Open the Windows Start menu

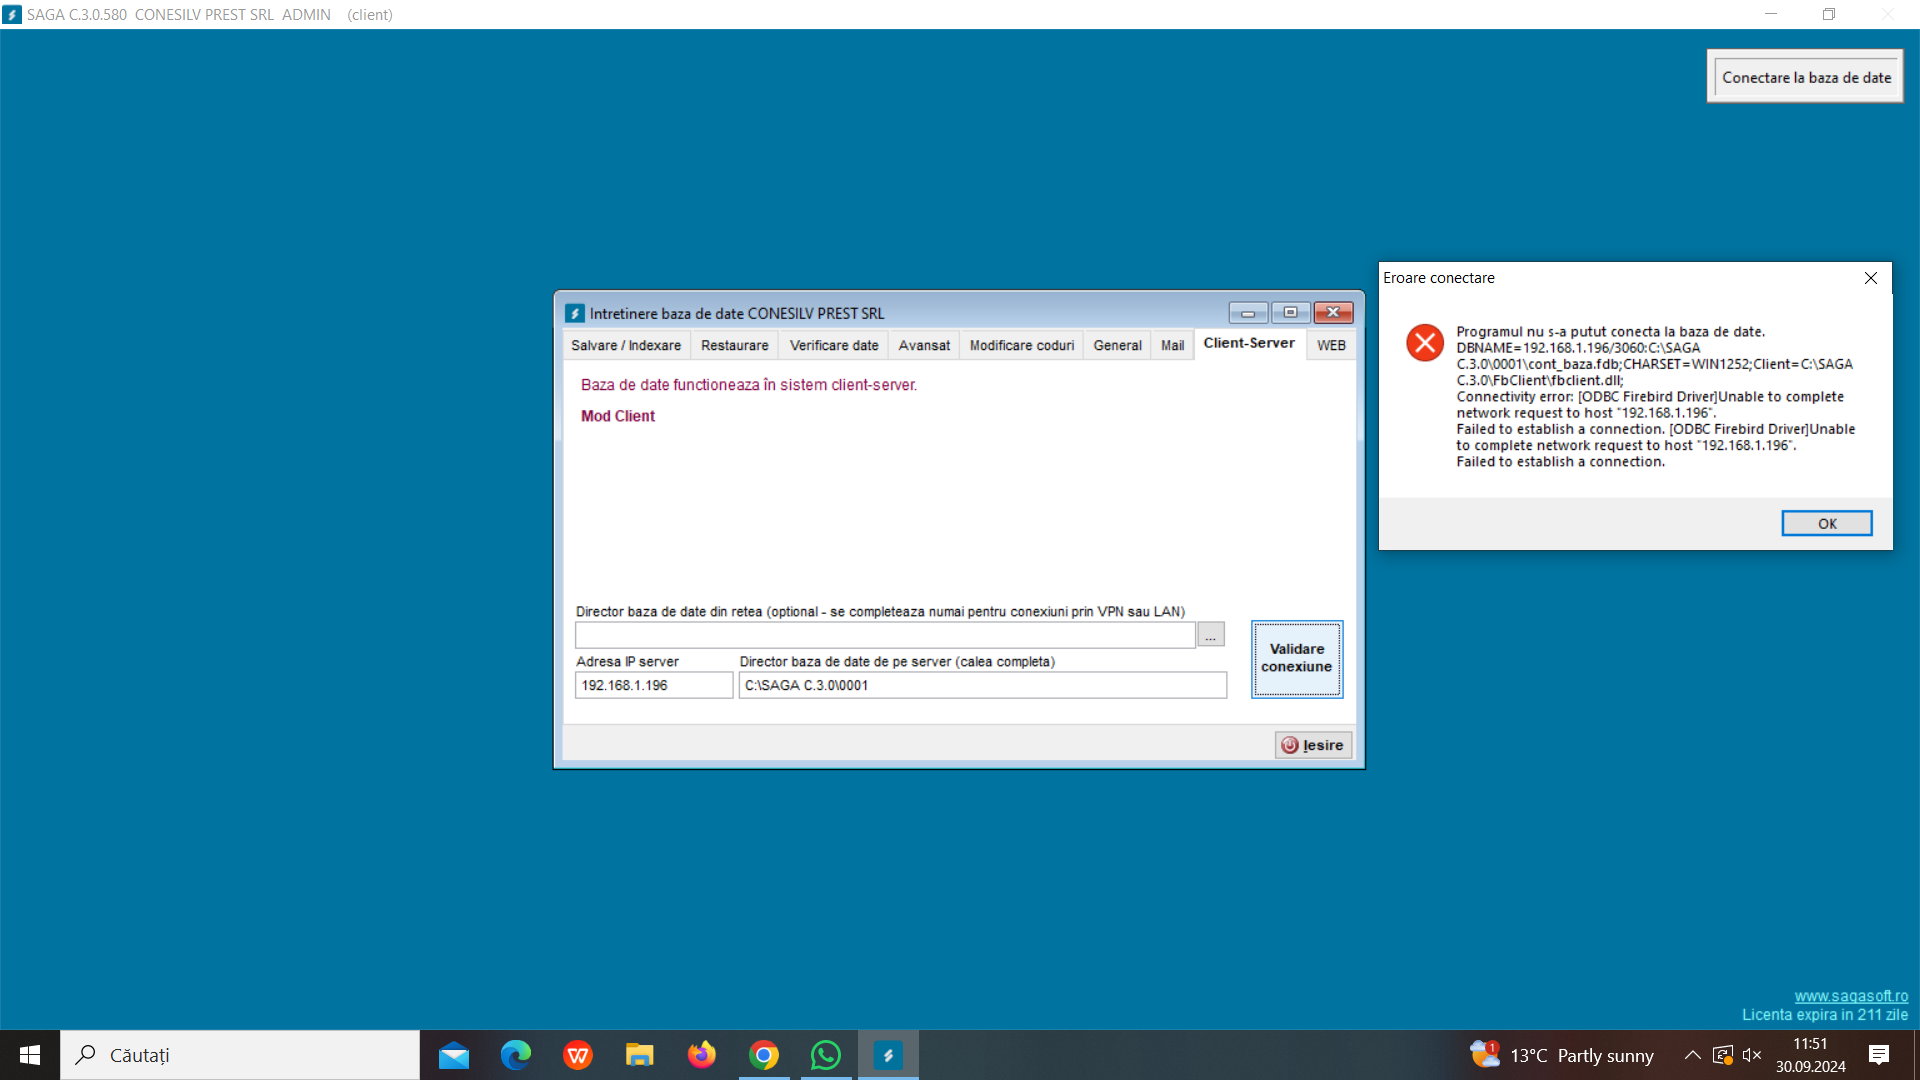click(30, 1055)
